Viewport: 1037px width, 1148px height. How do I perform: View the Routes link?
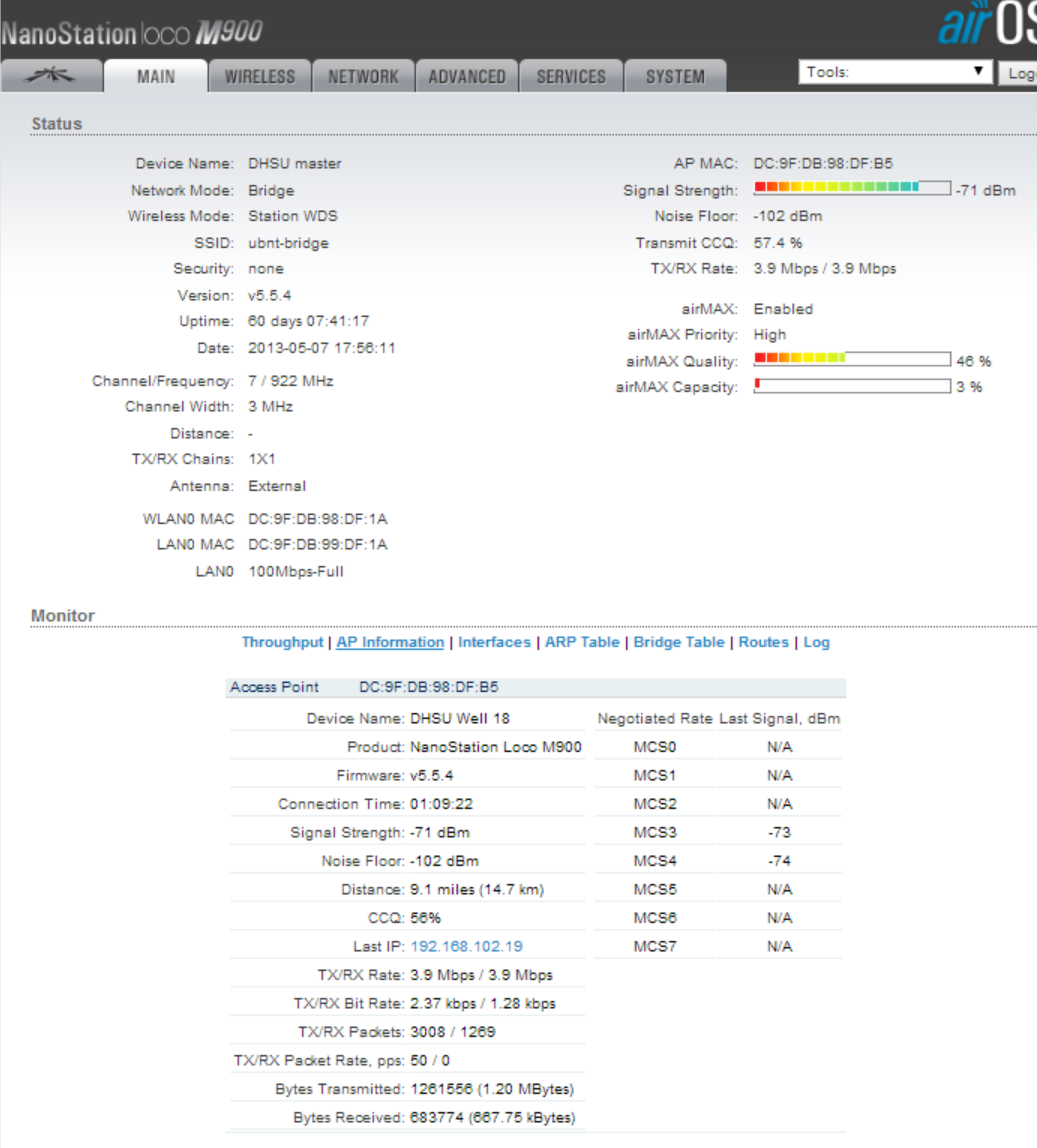(763, 642)
